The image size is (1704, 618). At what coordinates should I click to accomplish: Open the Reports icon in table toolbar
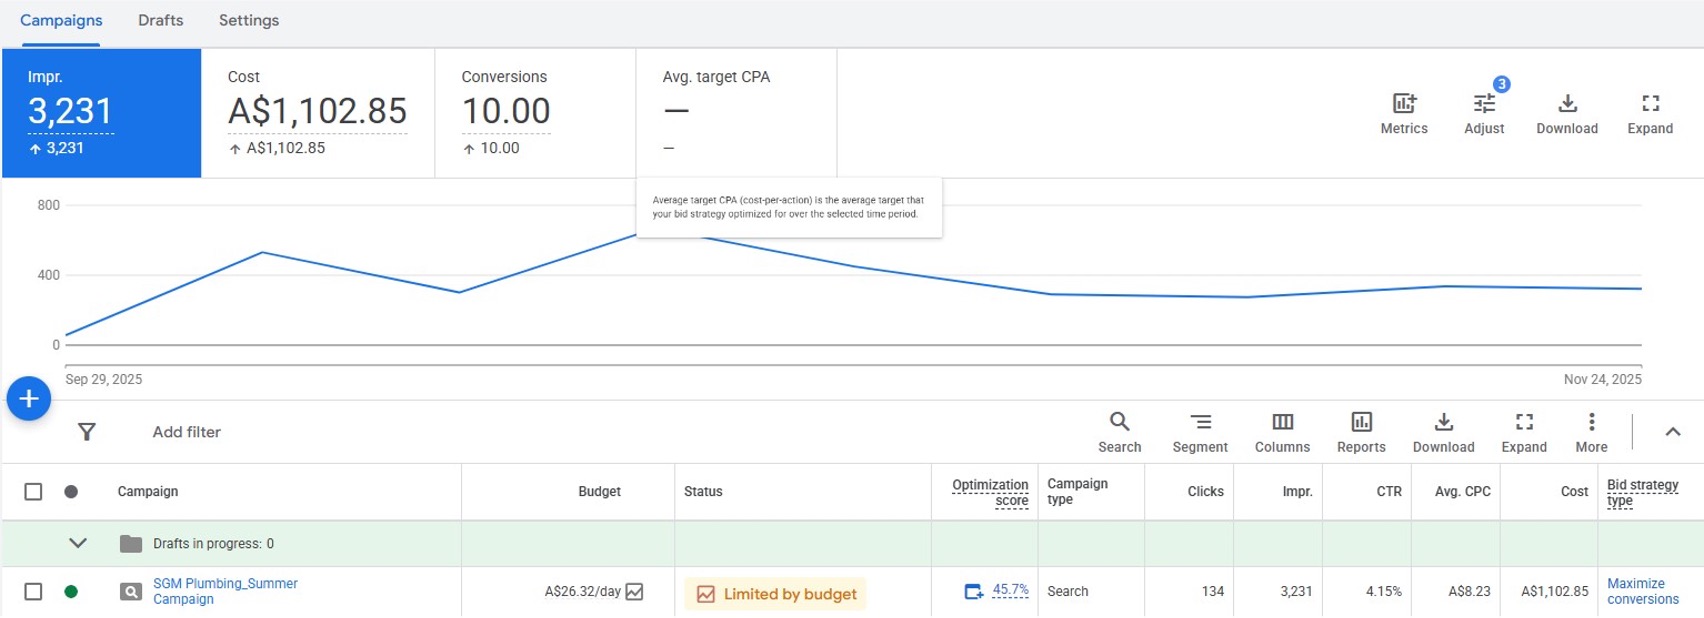point(1361,422)
